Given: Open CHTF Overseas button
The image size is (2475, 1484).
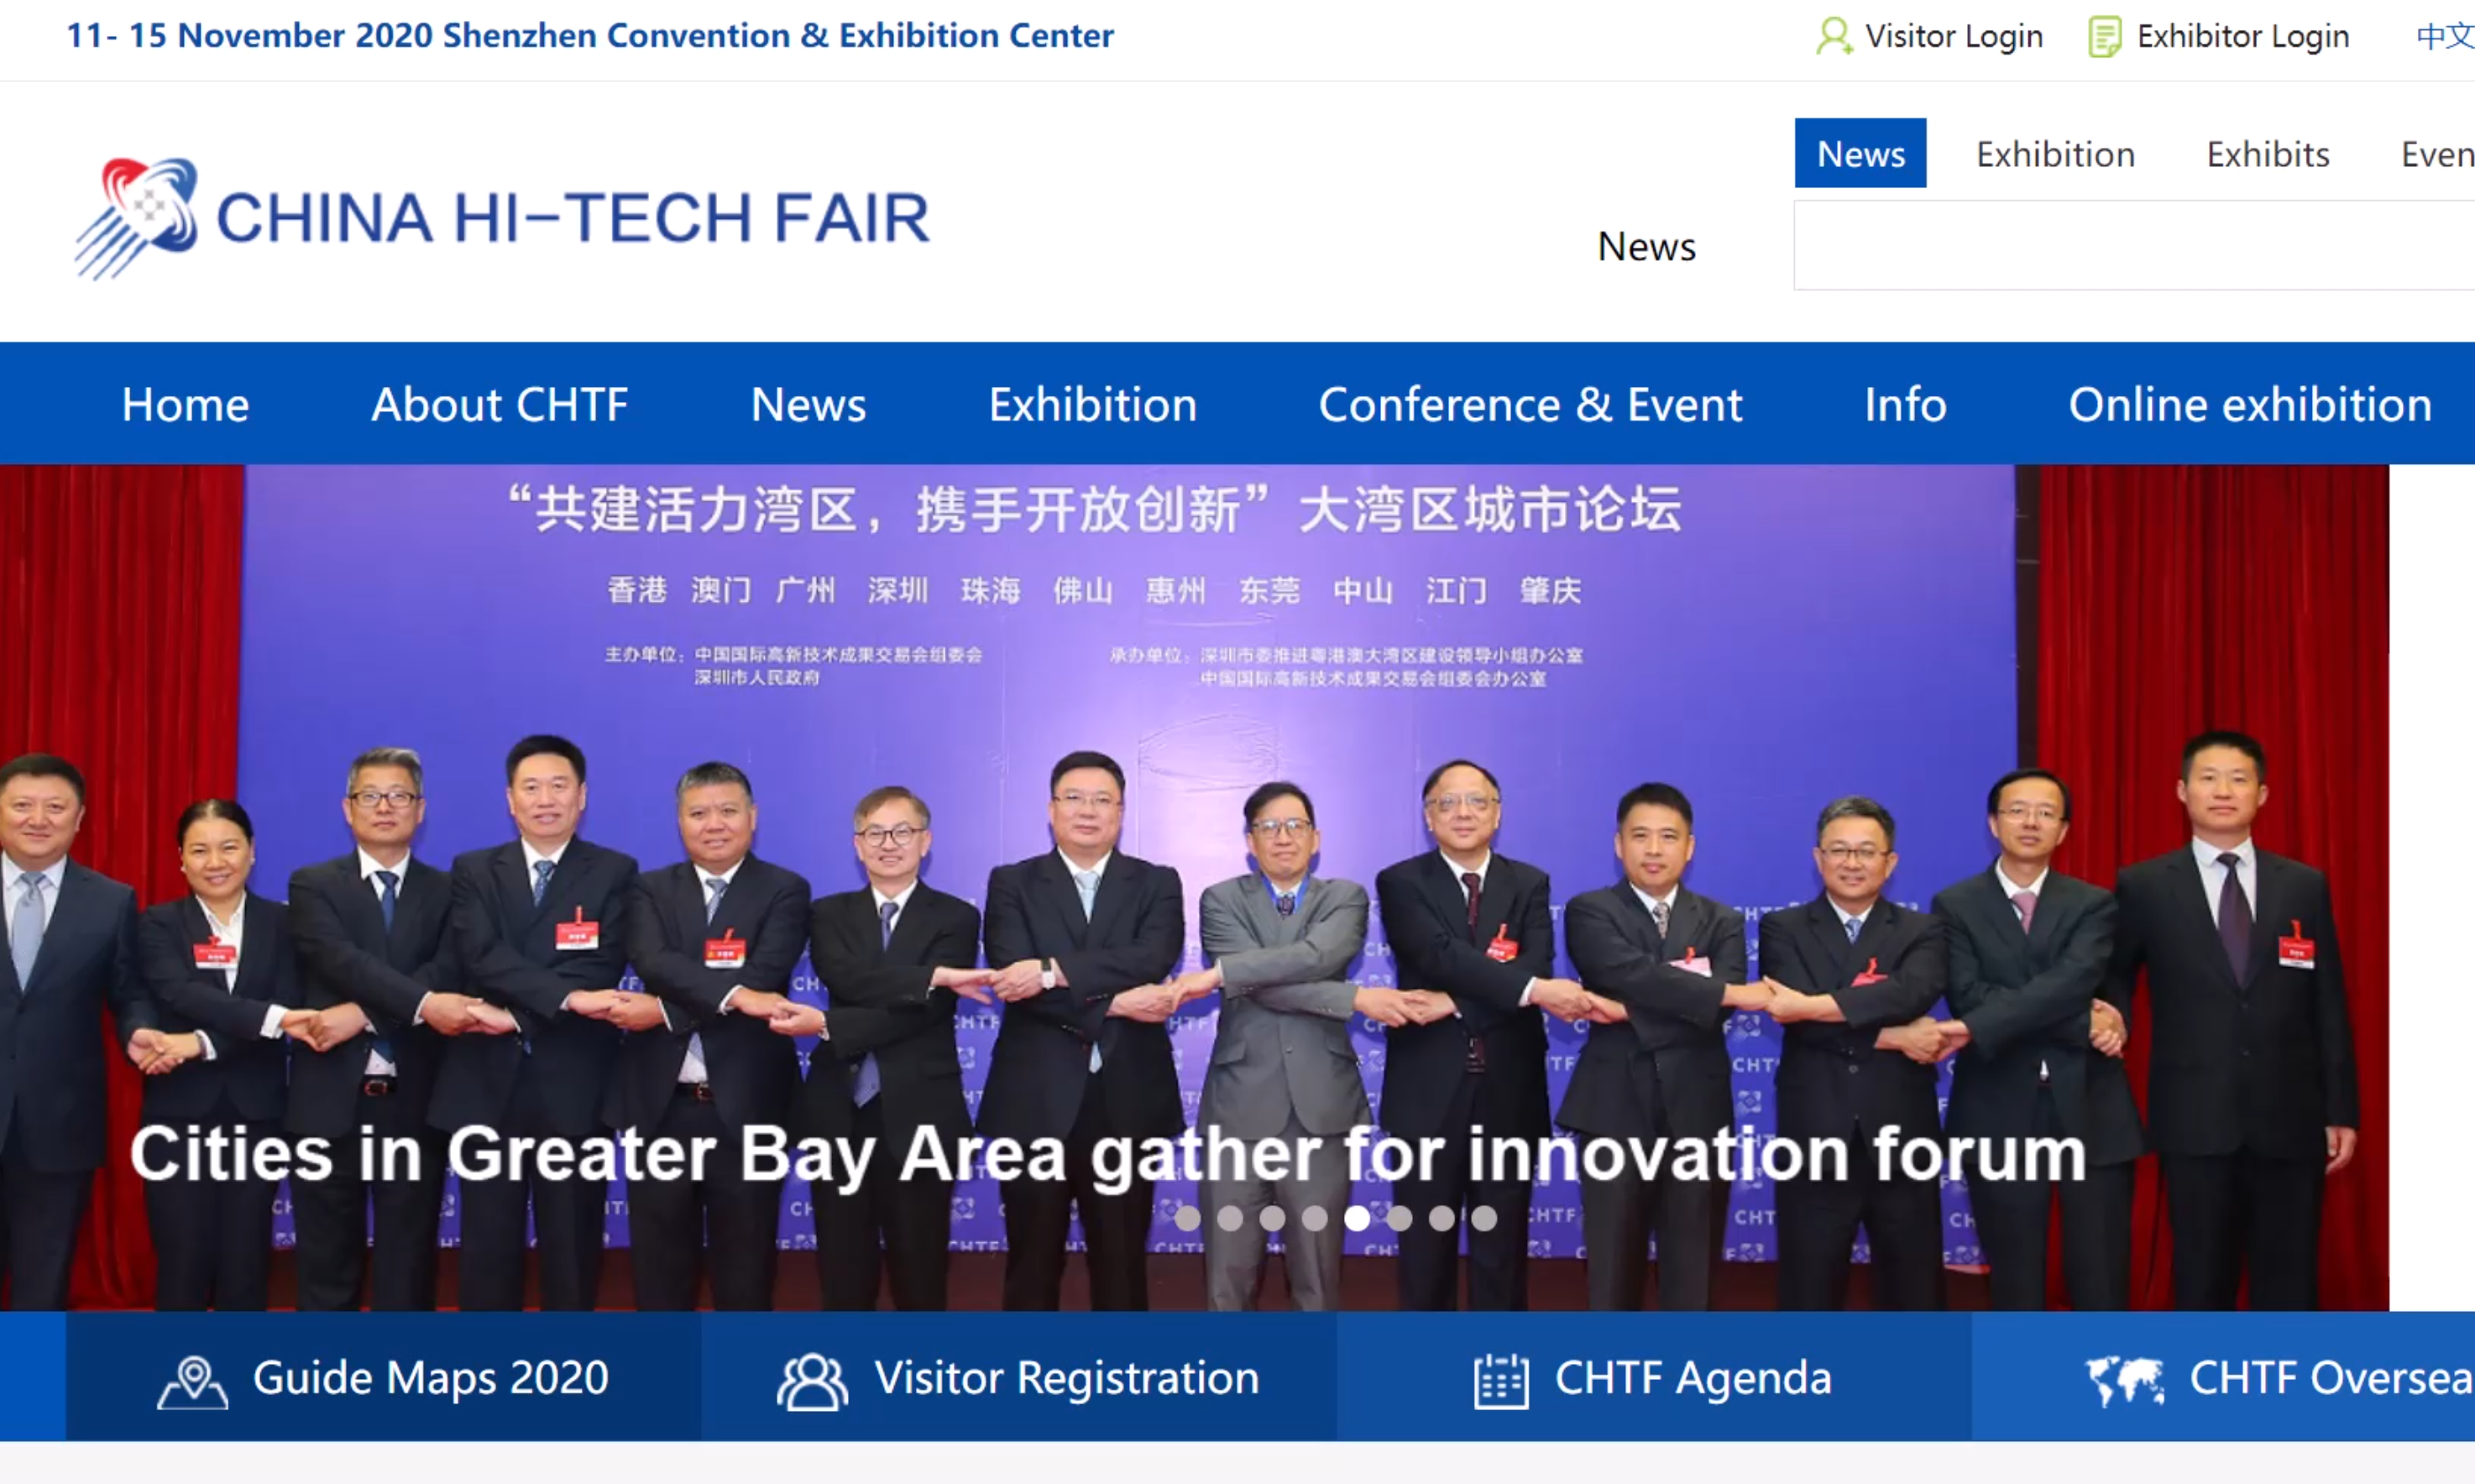Looking at the screenshot, I should (x=2223, y=1376).
